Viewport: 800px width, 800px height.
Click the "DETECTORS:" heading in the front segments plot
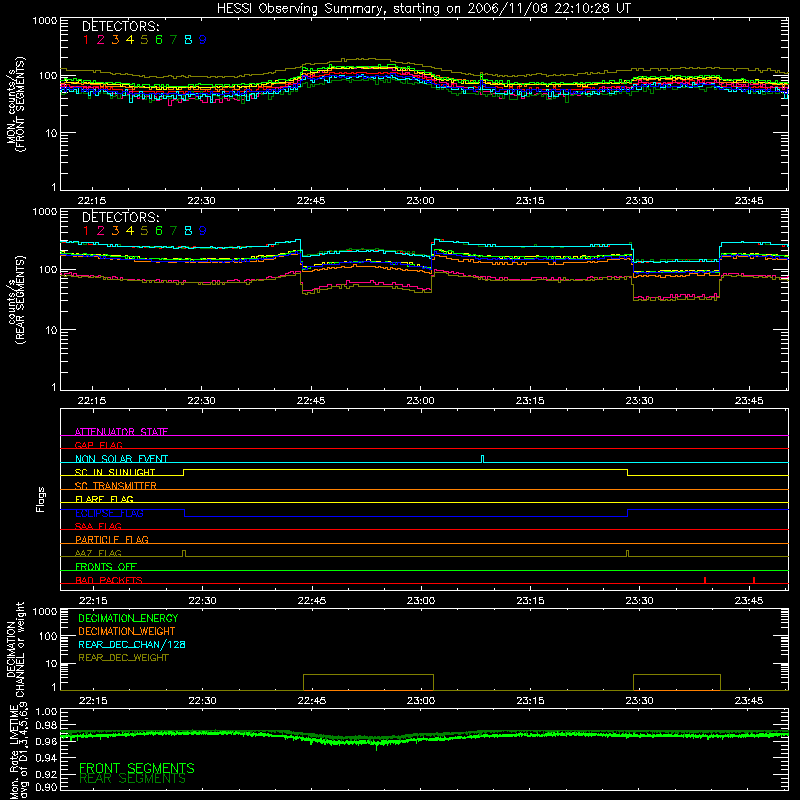(x=120, y=26)
